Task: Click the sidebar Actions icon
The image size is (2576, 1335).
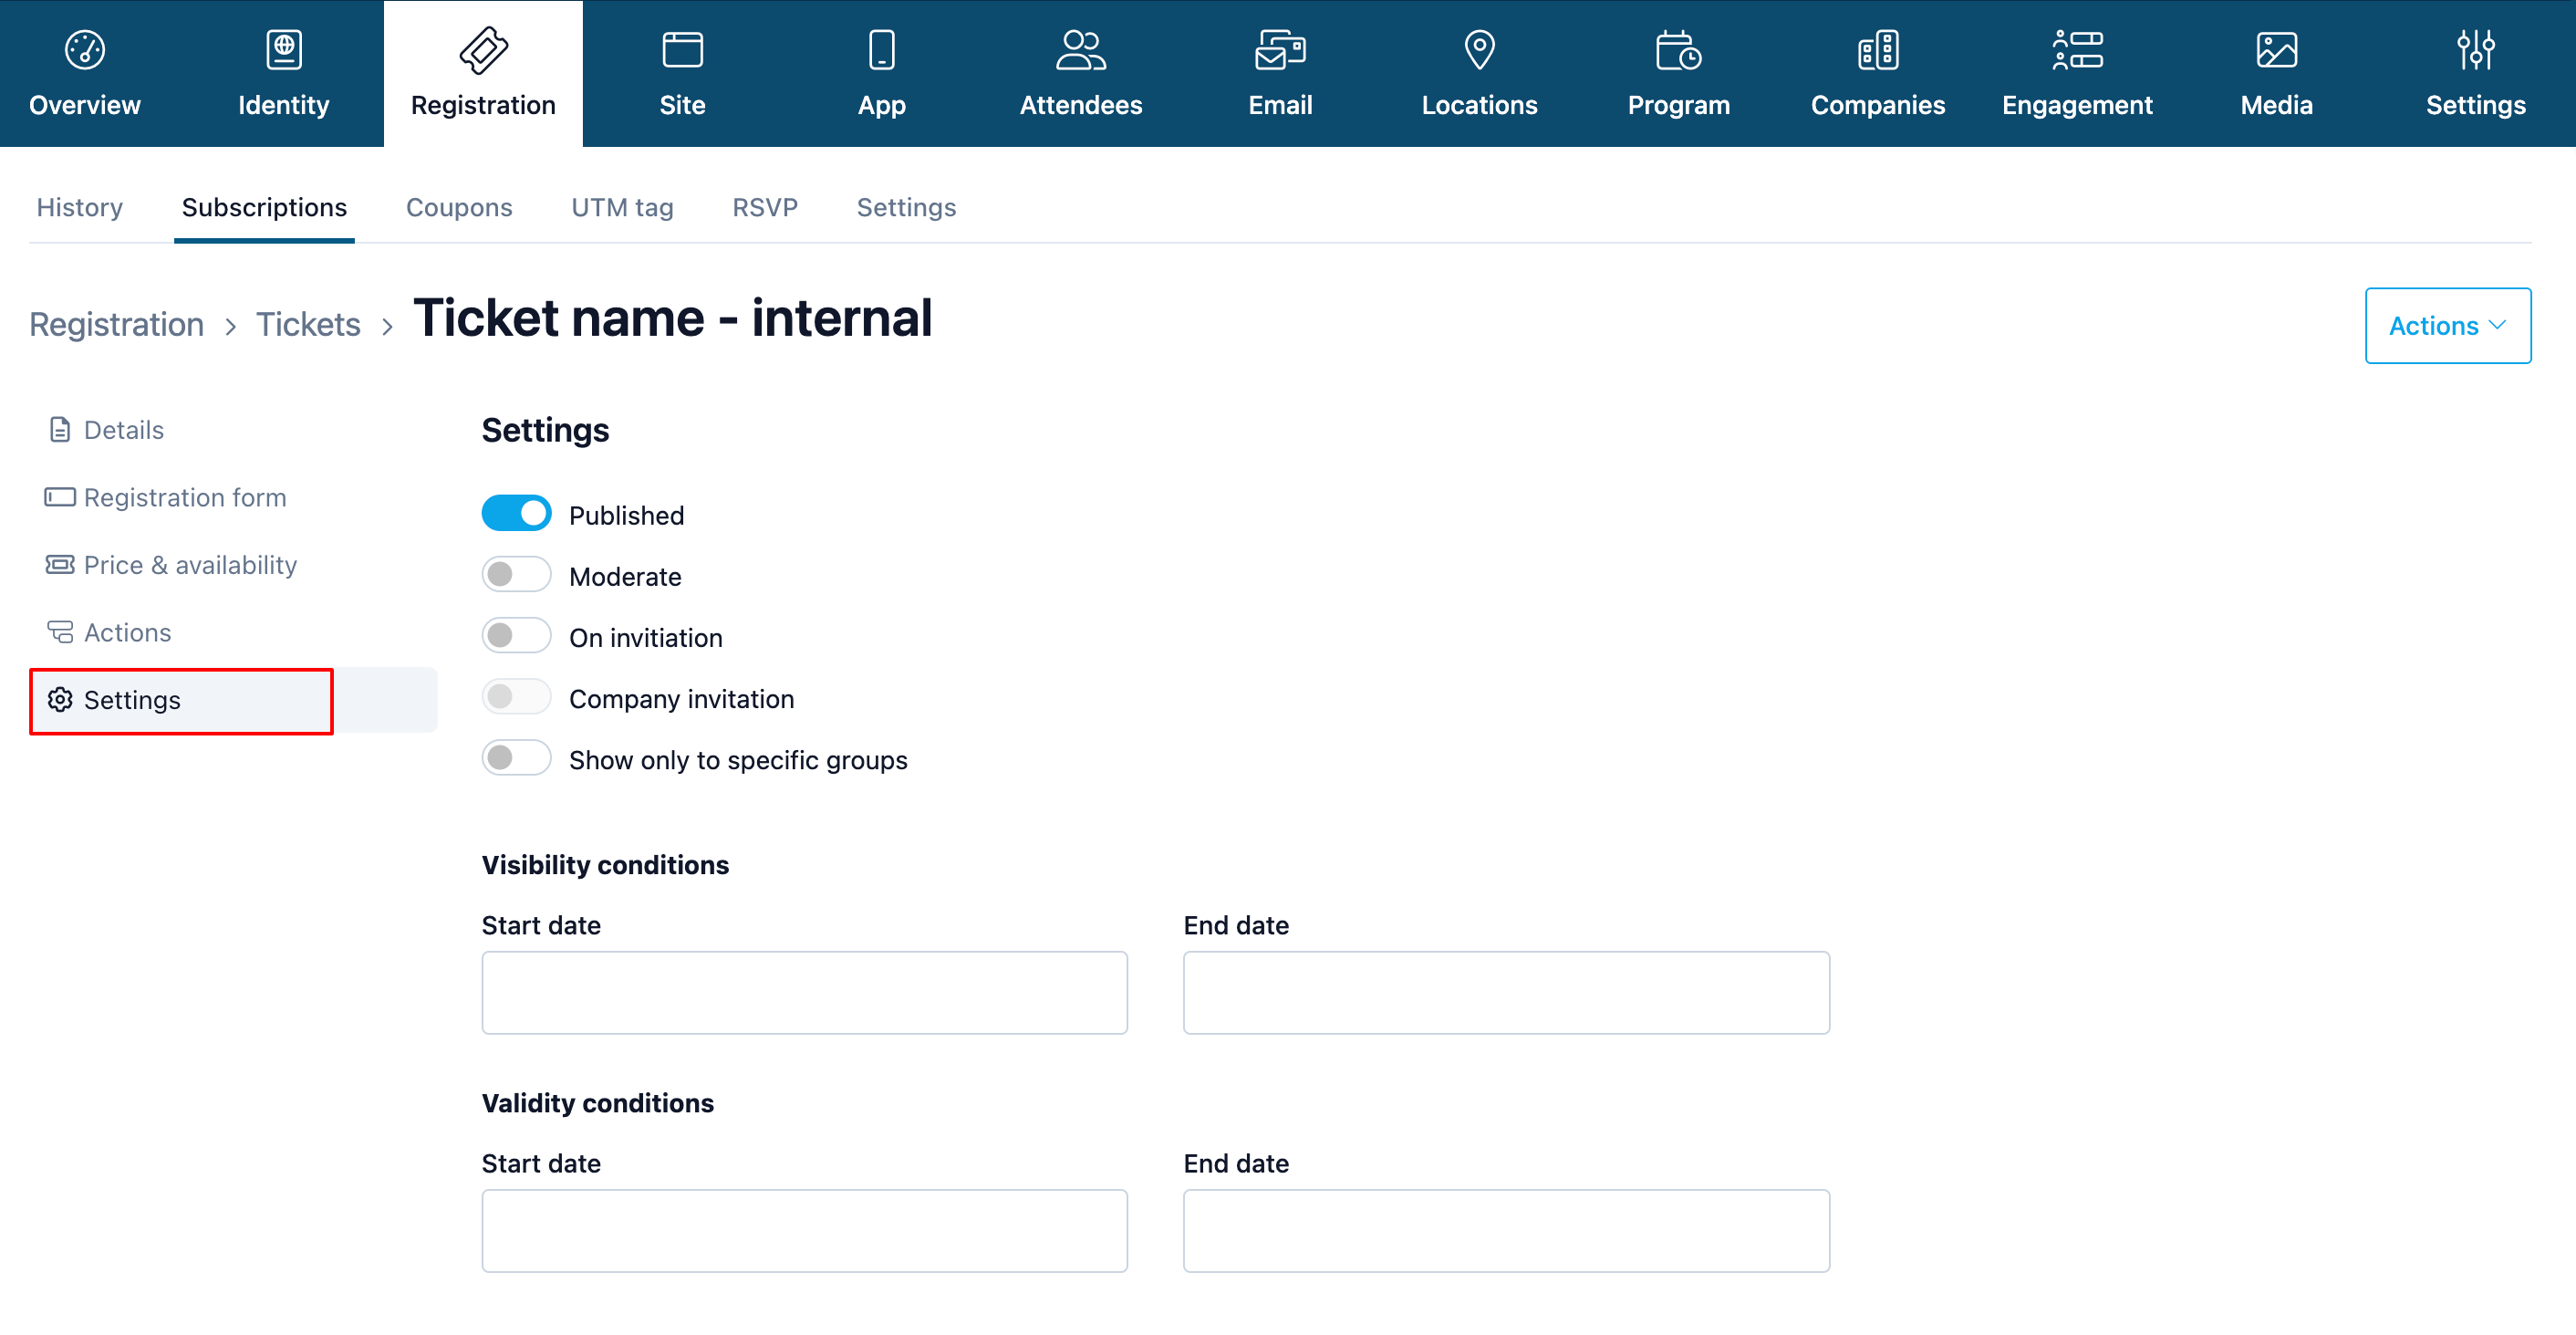Action: [60, 632]
